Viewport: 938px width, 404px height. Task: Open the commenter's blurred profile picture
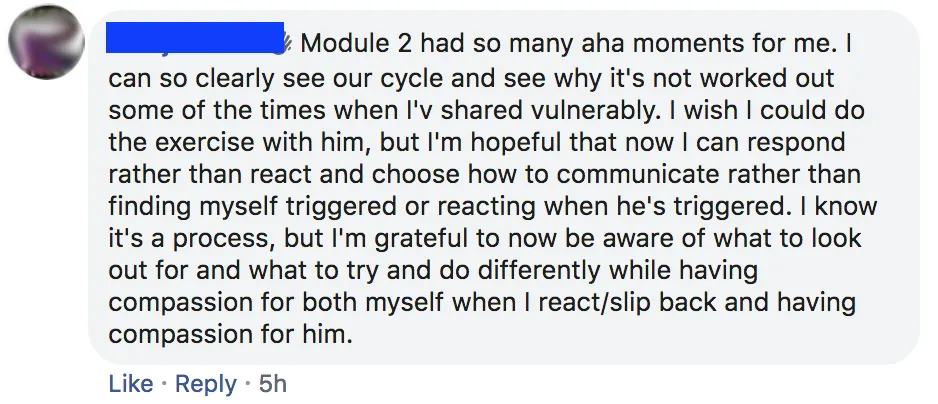point(47,42)
